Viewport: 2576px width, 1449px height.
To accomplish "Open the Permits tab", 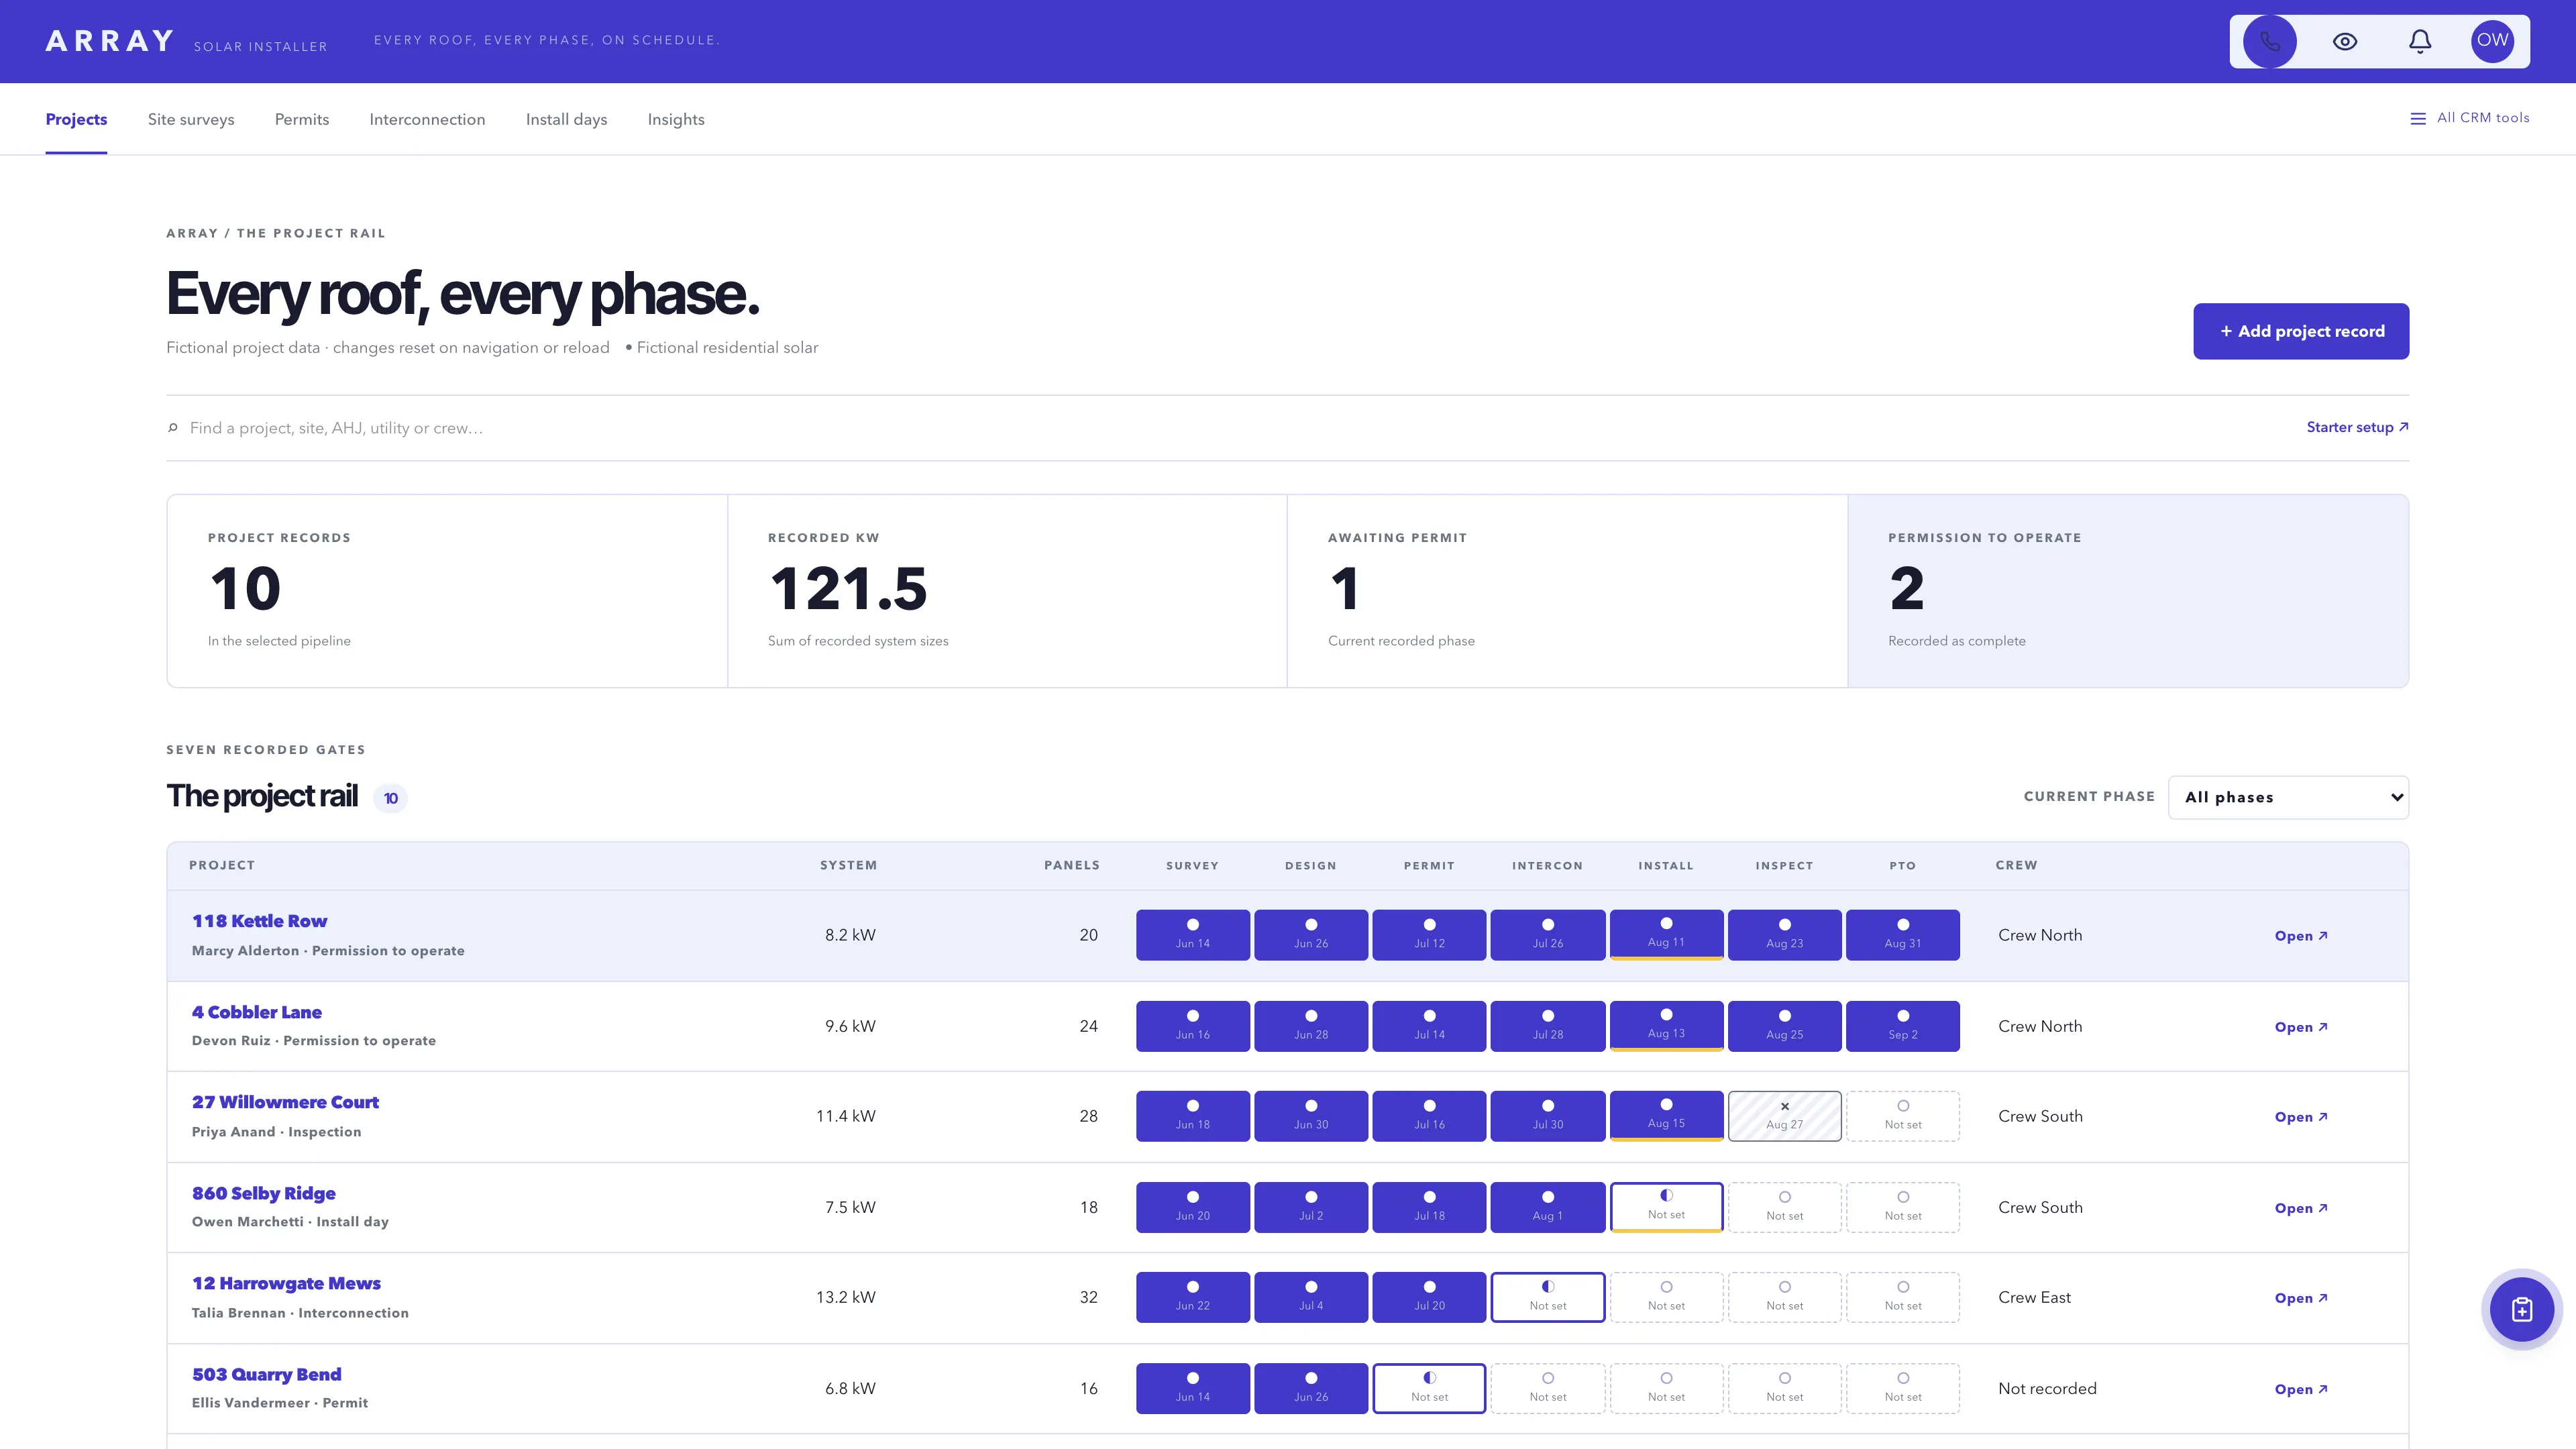I will point(302,119).
